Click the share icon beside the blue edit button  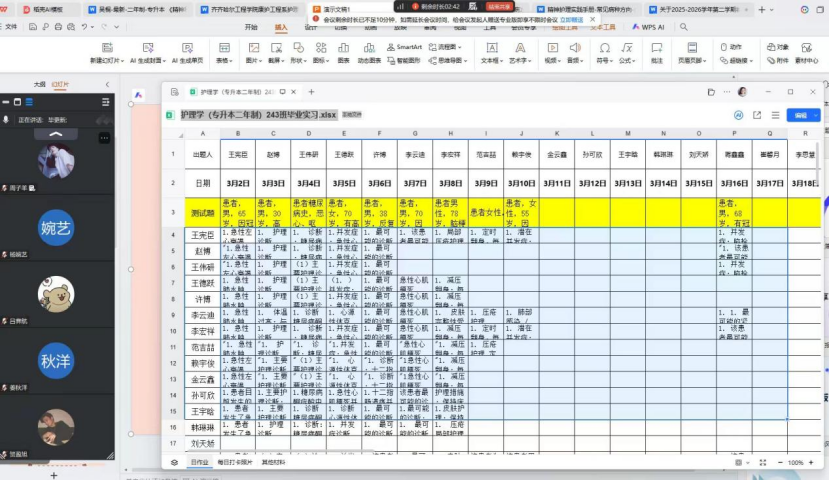click(757, 115)
